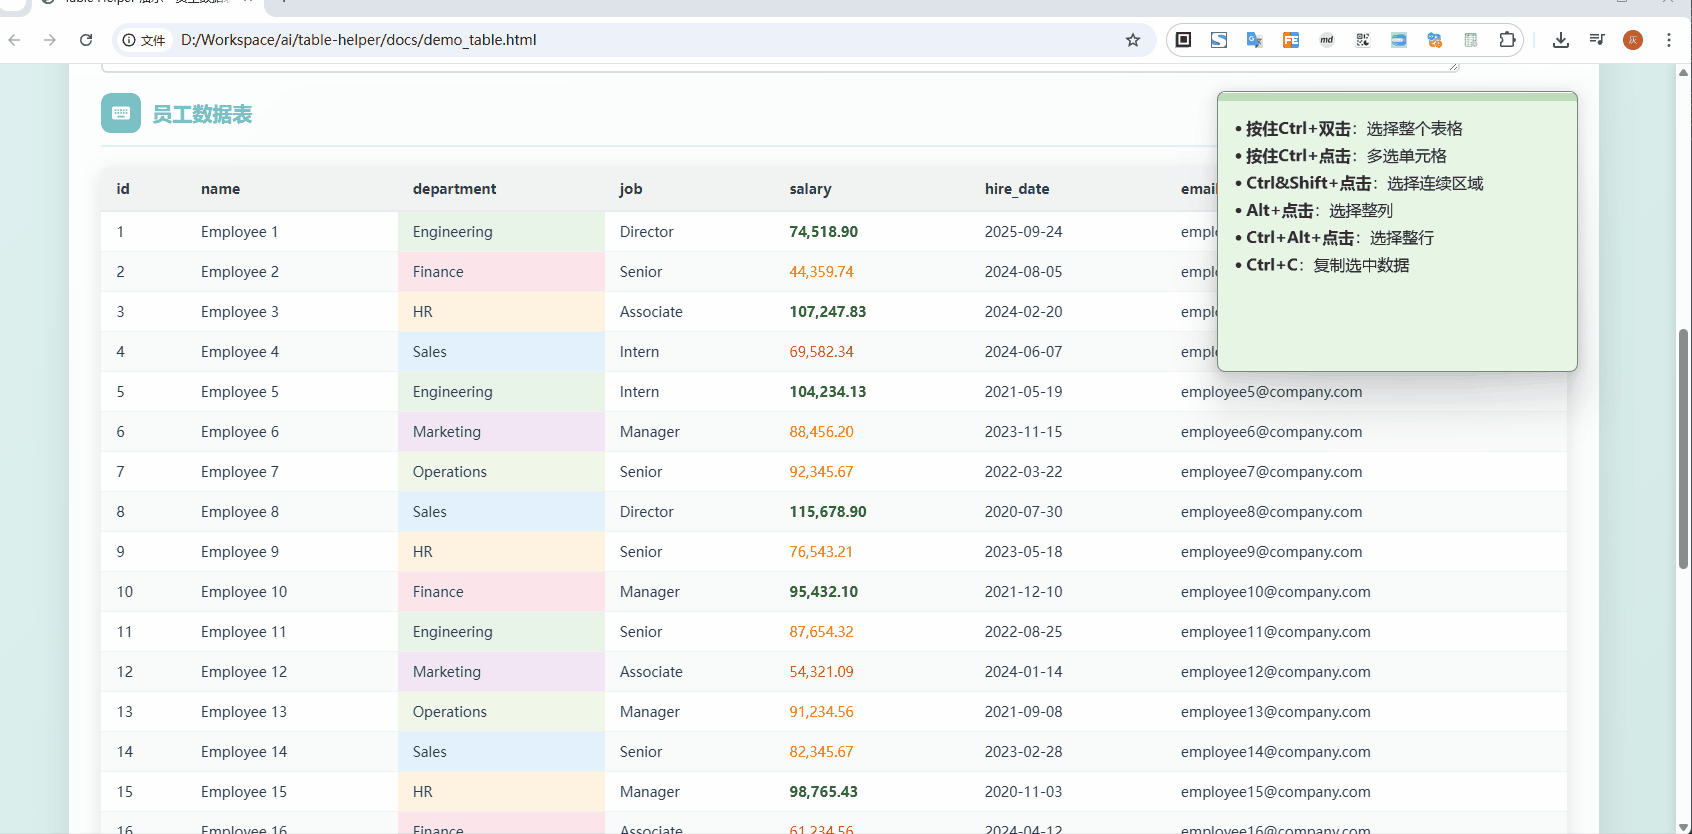Open the Extensions puzzle menu
1692x834 pixels.
(x=1507, y=40)
